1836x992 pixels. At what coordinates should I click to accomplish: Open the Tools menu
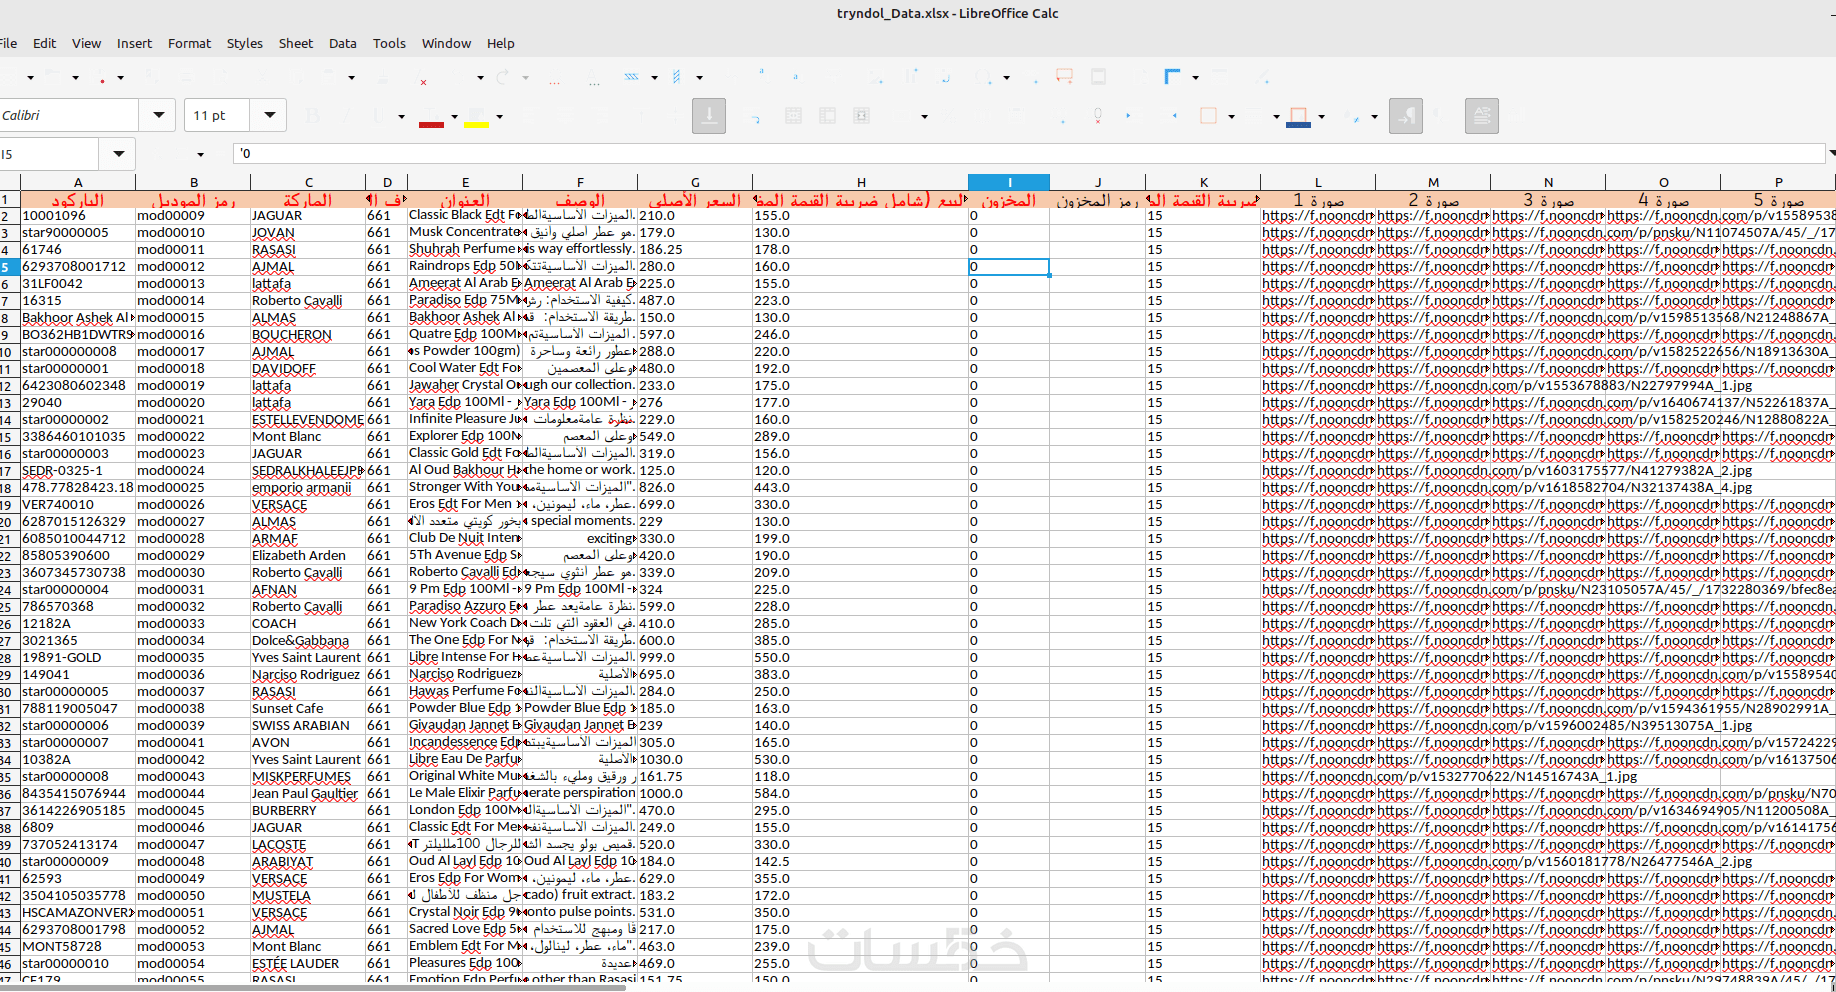tap(389, 43)
